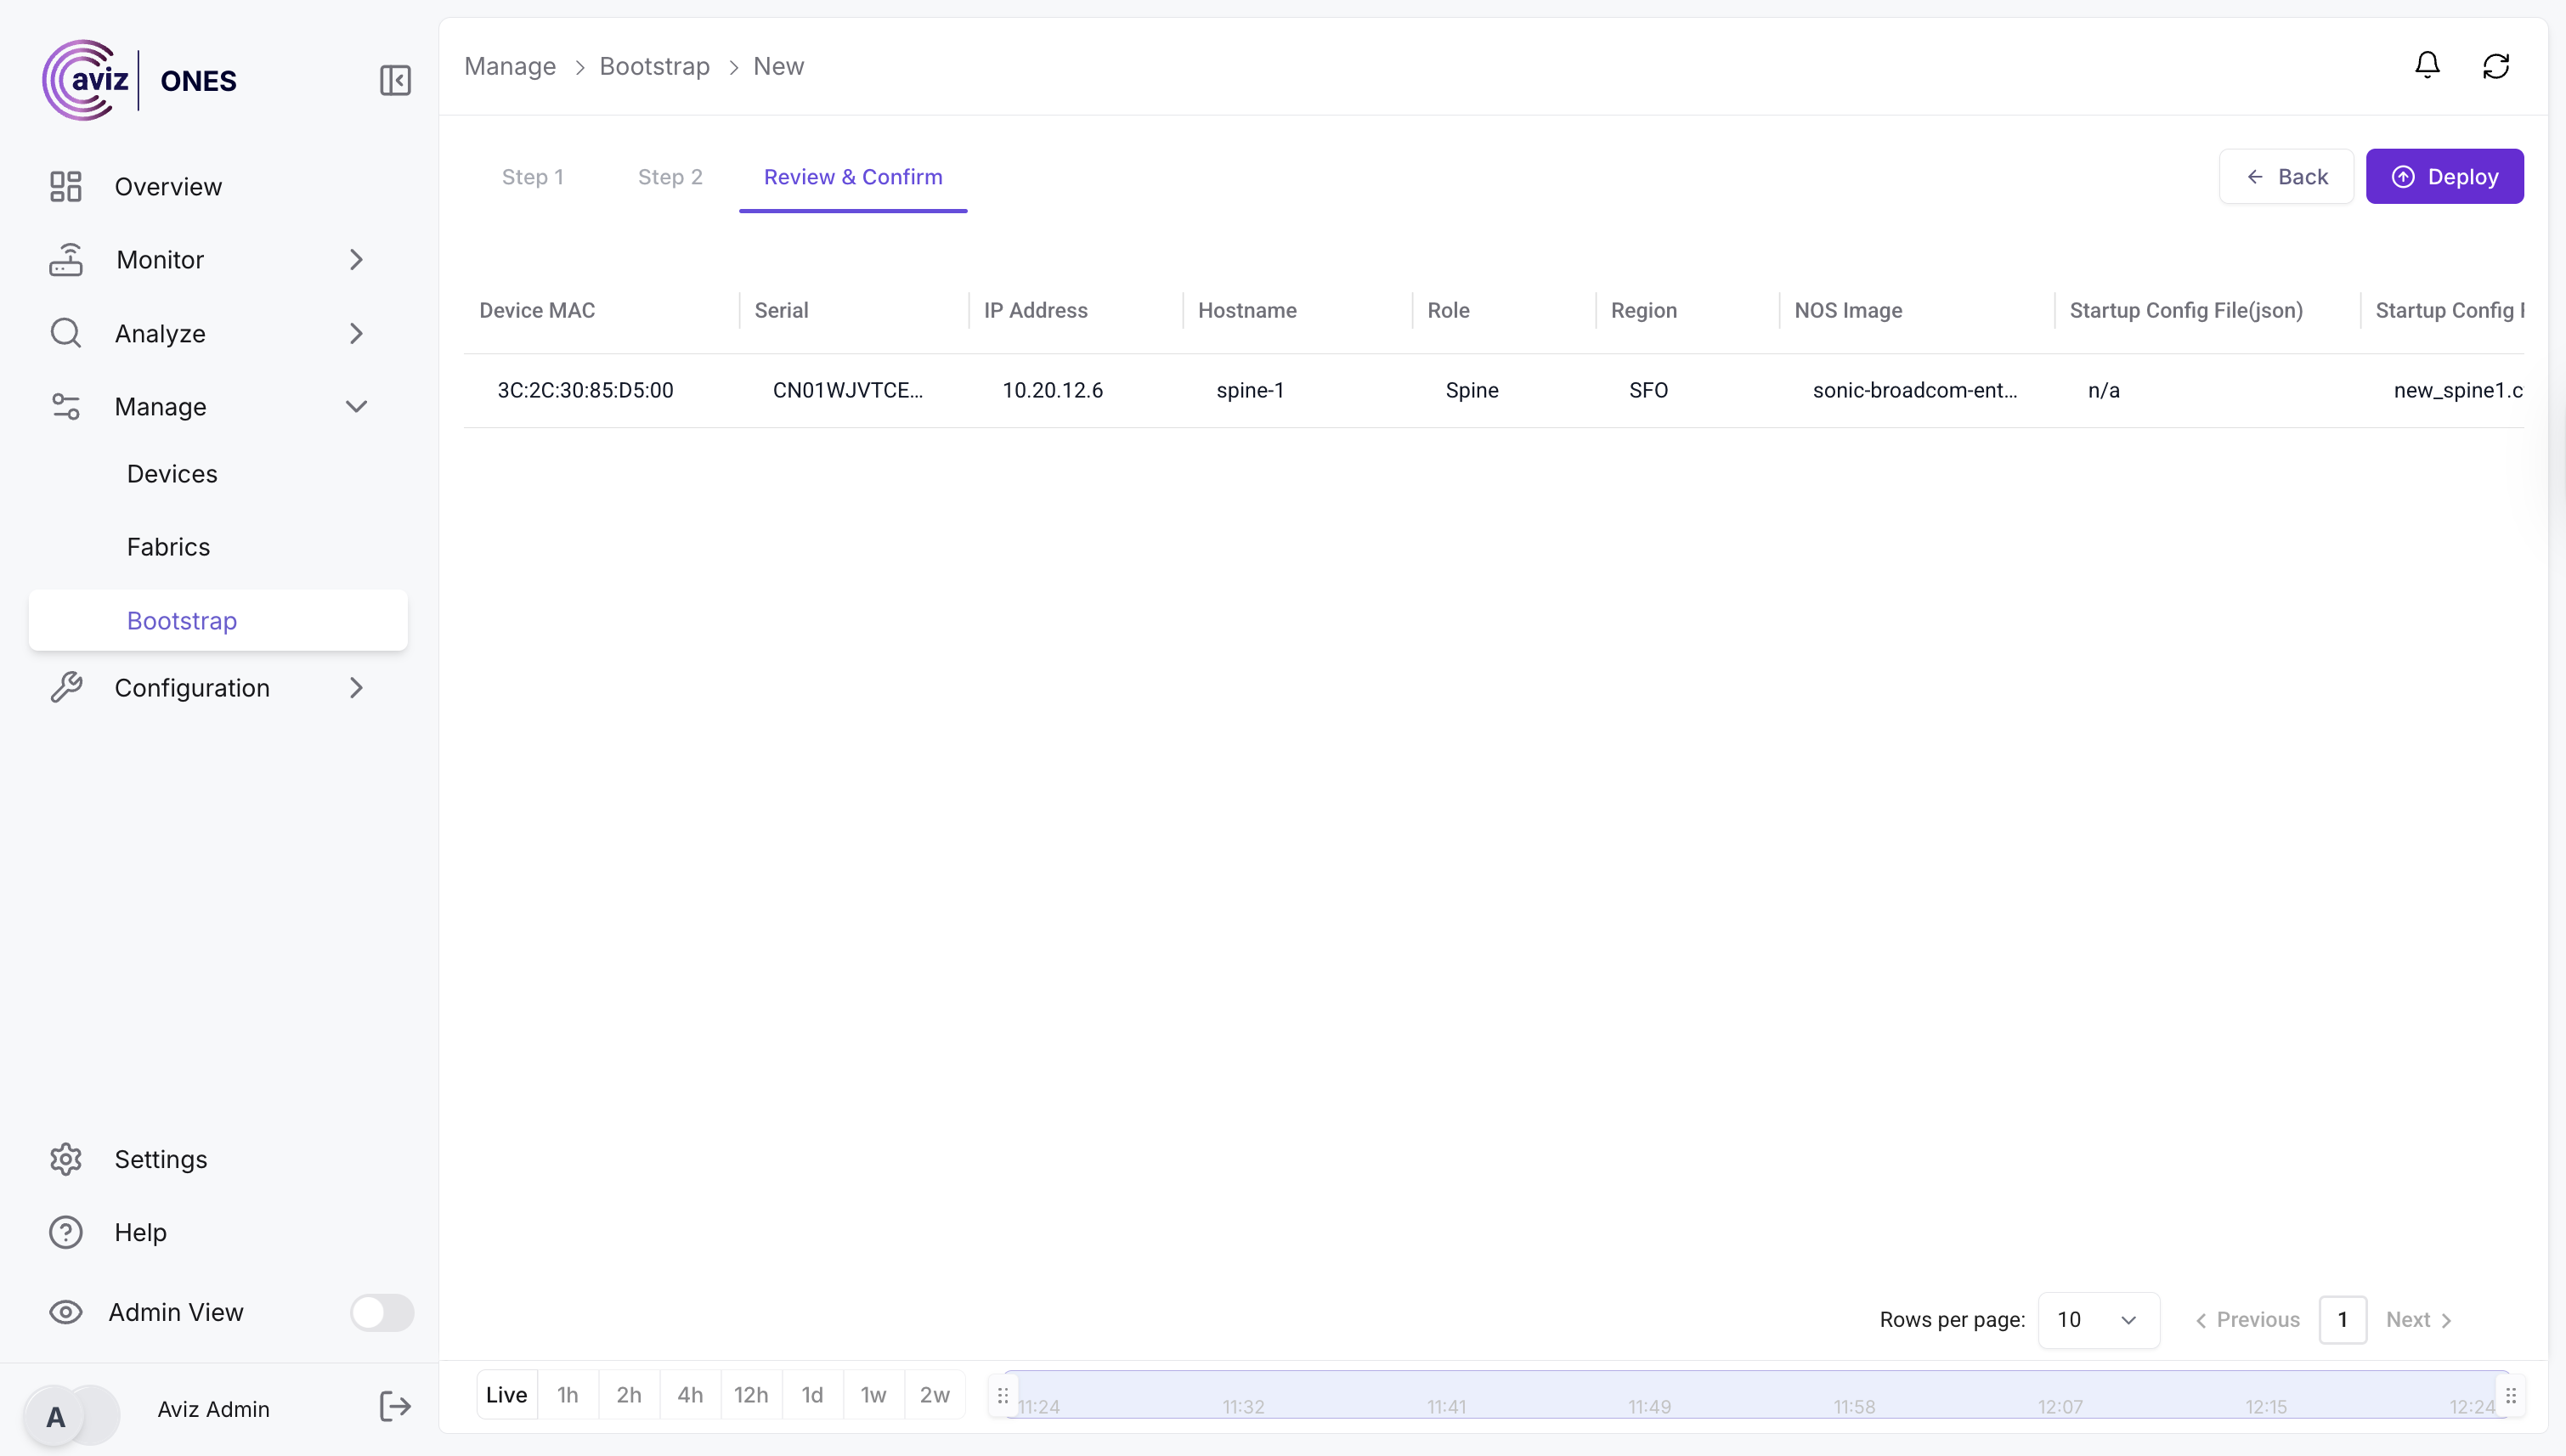This screenshot has width=2566, height=1456.
Task: Open the notifications bell
Action: [2427, 66]
